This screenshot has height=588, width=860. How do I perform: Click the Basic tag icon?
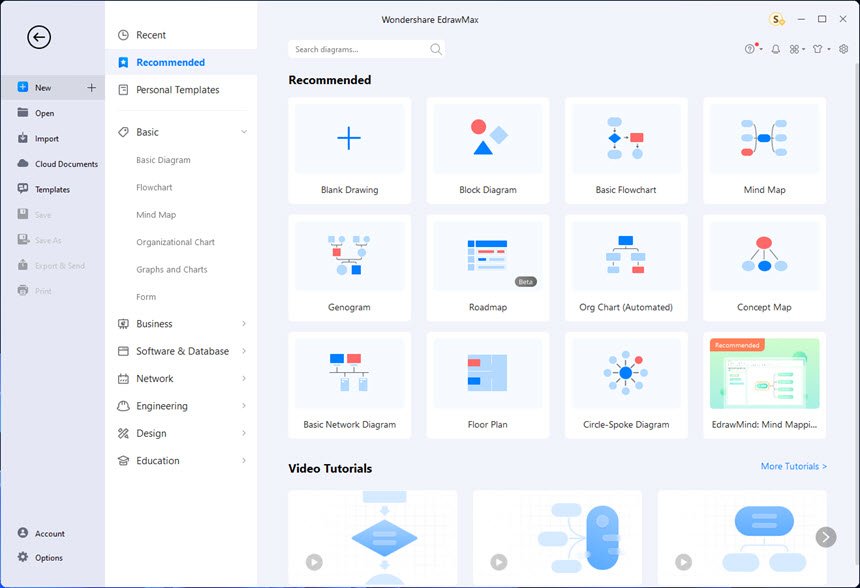[123, 132]
